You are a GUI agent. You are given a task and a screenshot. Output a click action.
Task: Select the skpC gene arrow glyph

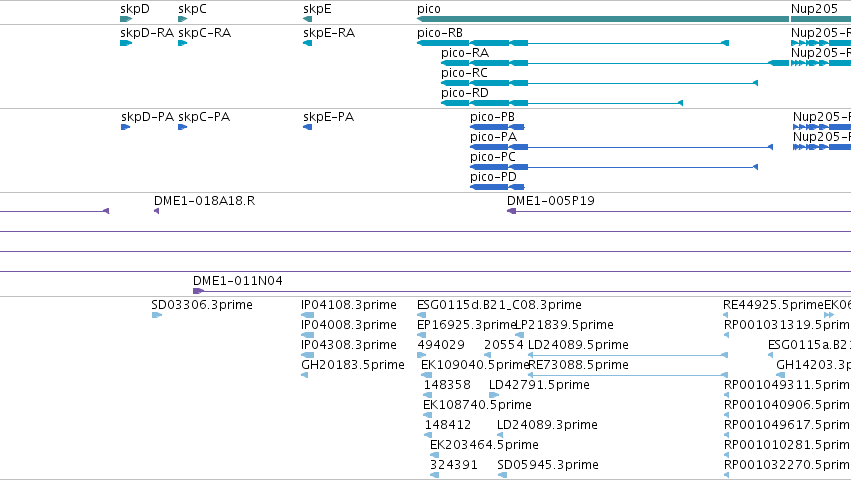tap(182, 19)
